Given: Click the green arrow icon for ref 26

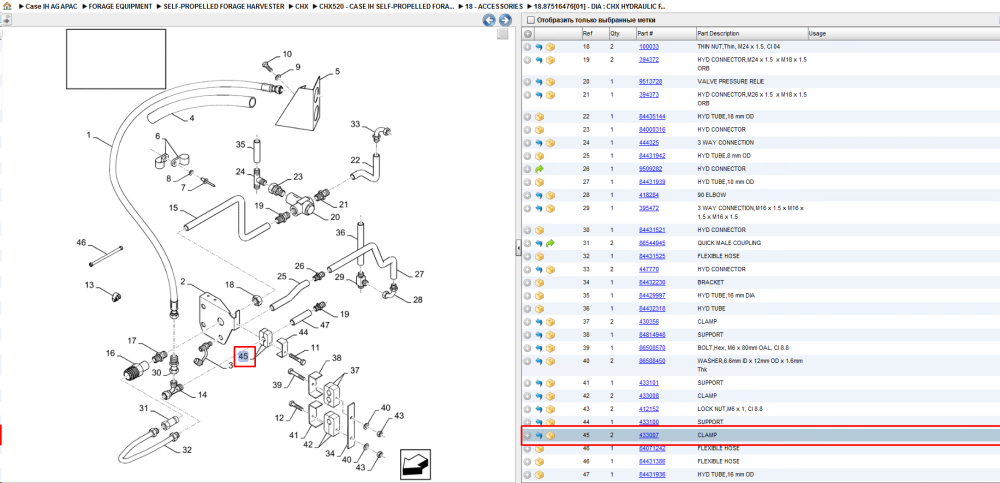Looking at the screenshot, I should 539,169.
